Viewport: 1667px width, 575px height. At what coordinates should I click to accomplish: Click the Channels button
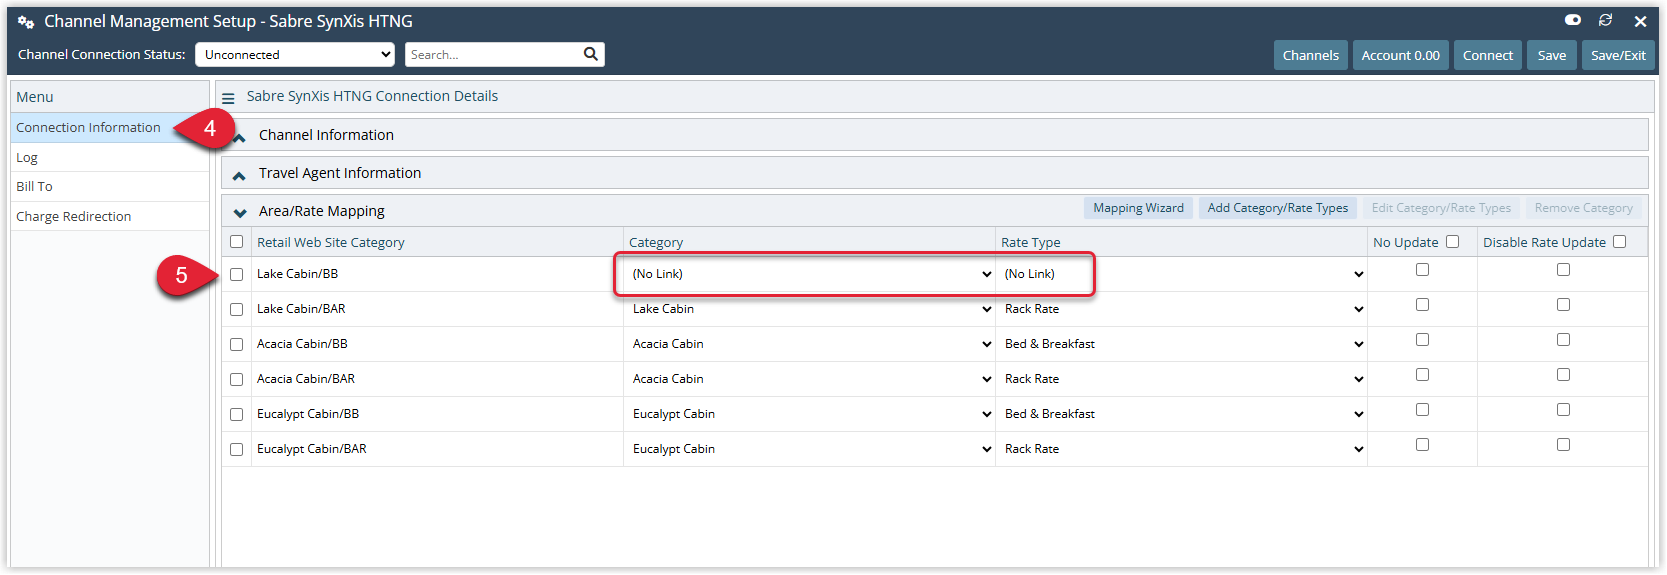pyautogui.click(x=1311, y=55)
